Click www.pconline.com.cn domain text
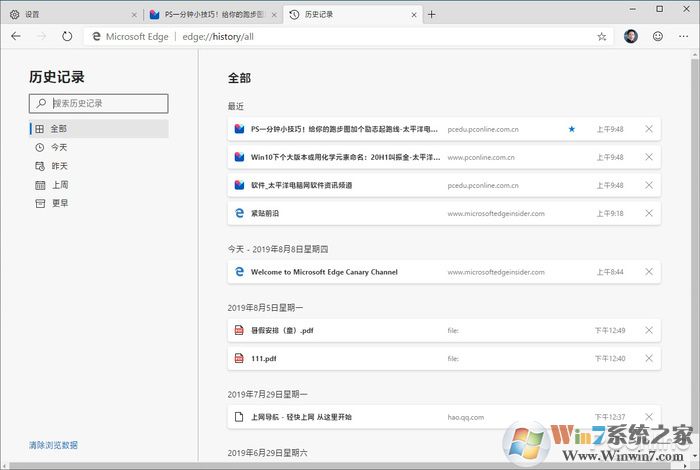 pos(481,158)
